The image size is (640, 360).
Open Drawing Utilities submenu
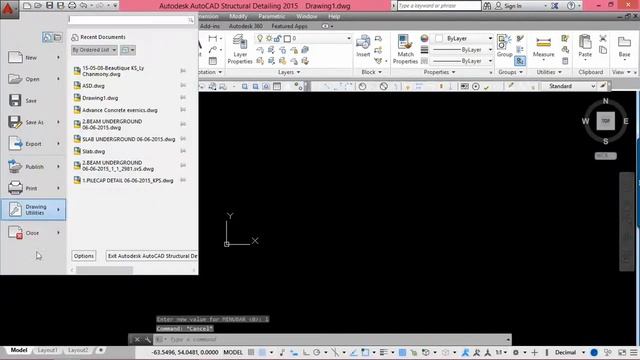[x=33, y=209]
